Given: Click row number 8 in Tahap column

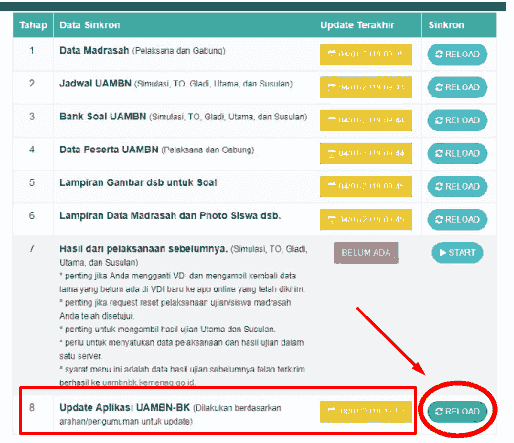Looking at the screenshot, I should (32, 407).
